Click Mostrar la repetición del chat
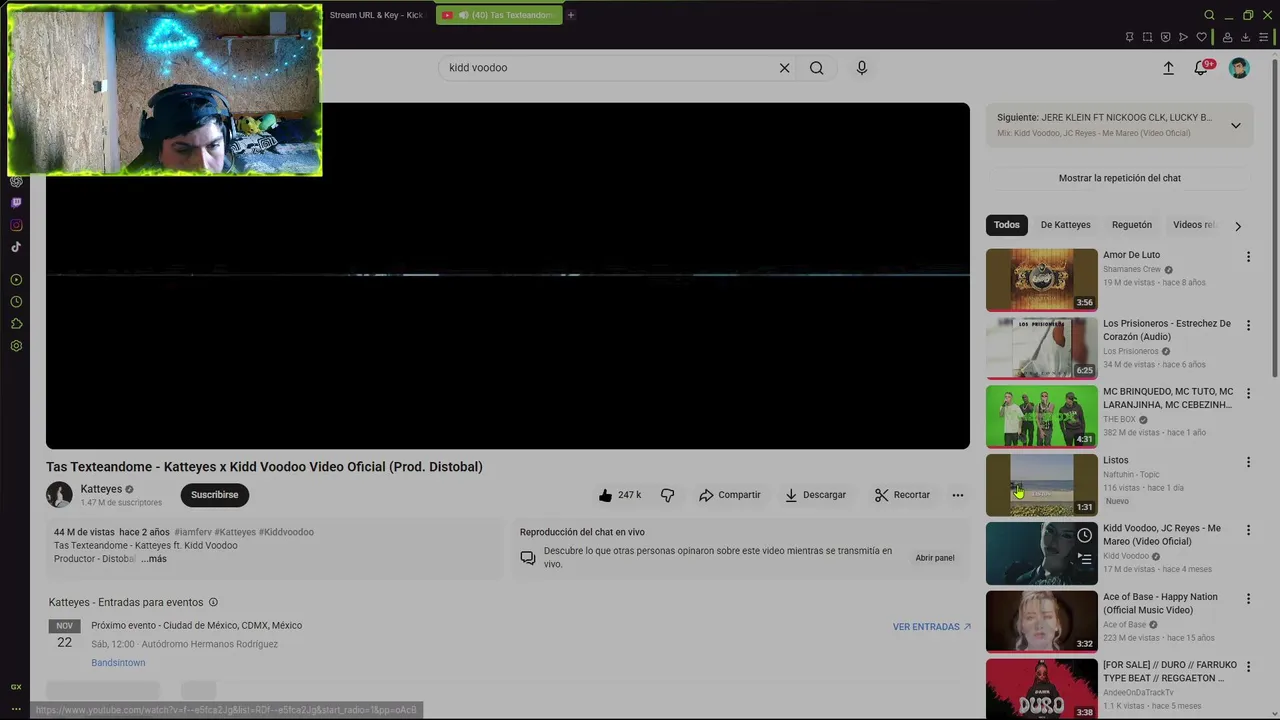The width and height of the screenshot is (1280, 720). click(x=1120, y=178)
